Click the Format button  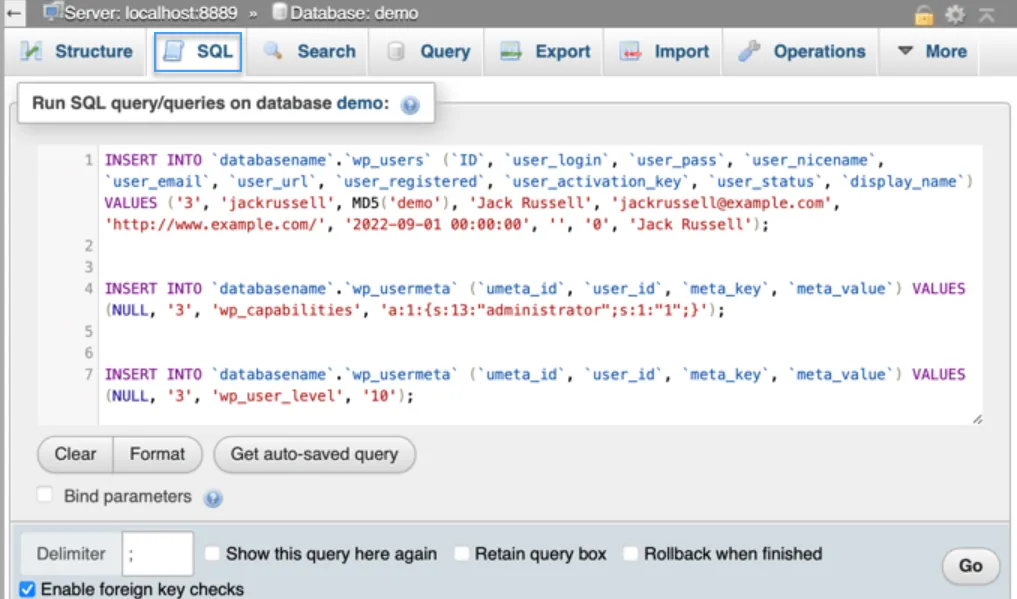[x=158, y=454]
